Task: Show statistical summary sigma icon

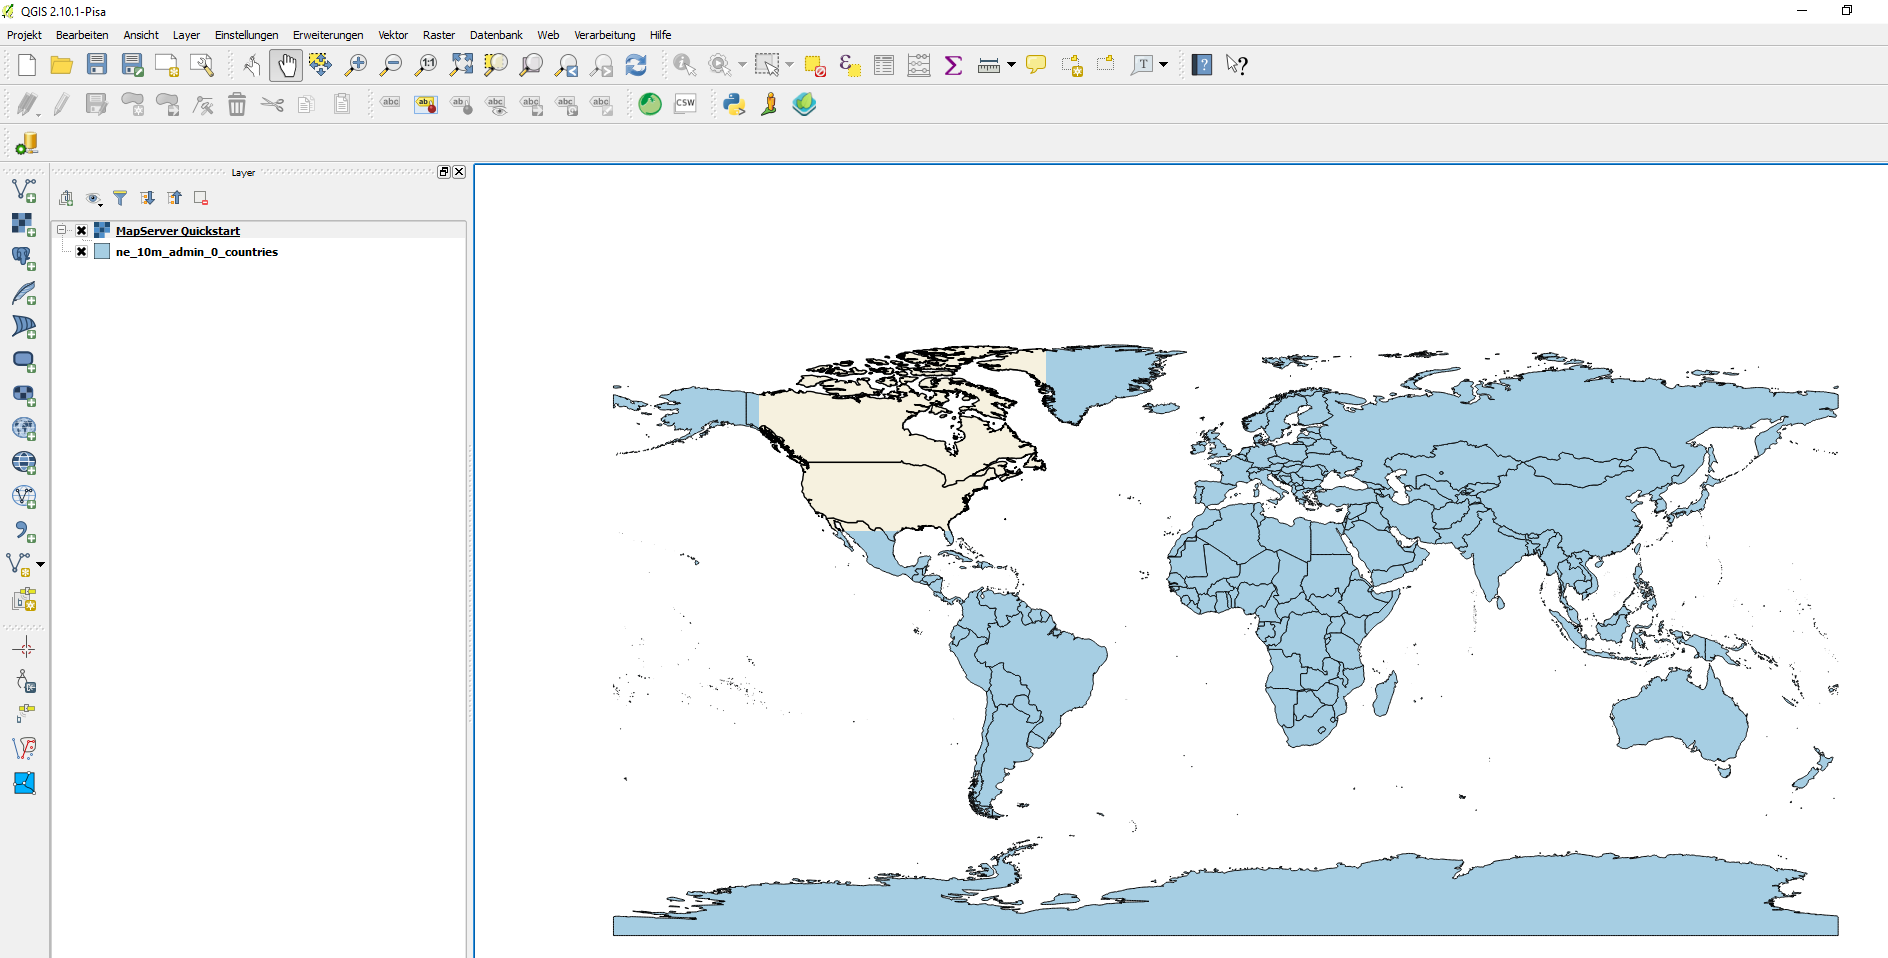Action: click(x=954, y=65)
